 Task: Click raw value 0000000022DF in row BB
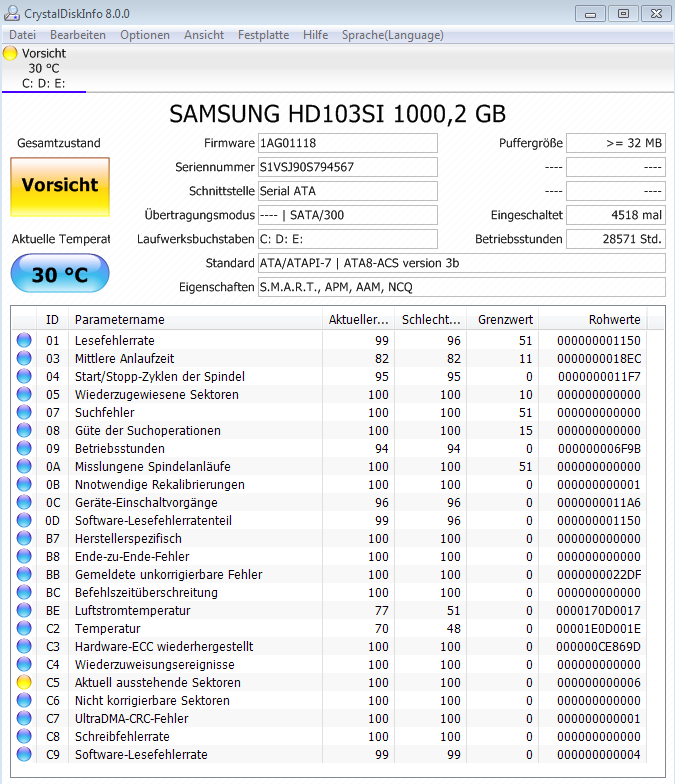click(x=599, y=574)
